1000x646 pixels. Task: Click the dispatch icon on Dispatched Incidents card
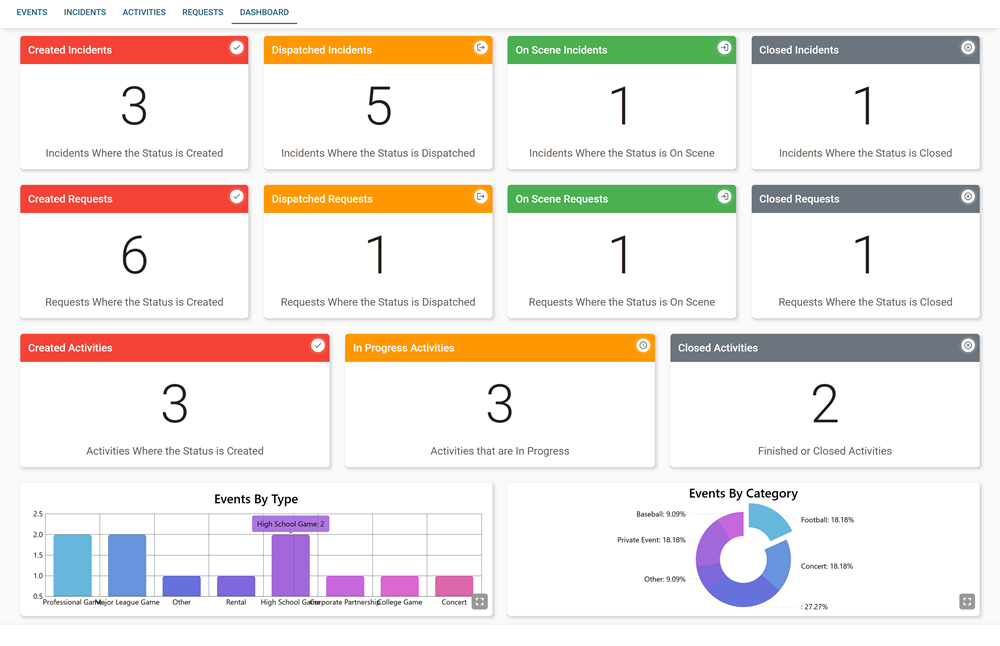(x=480, y=48)
